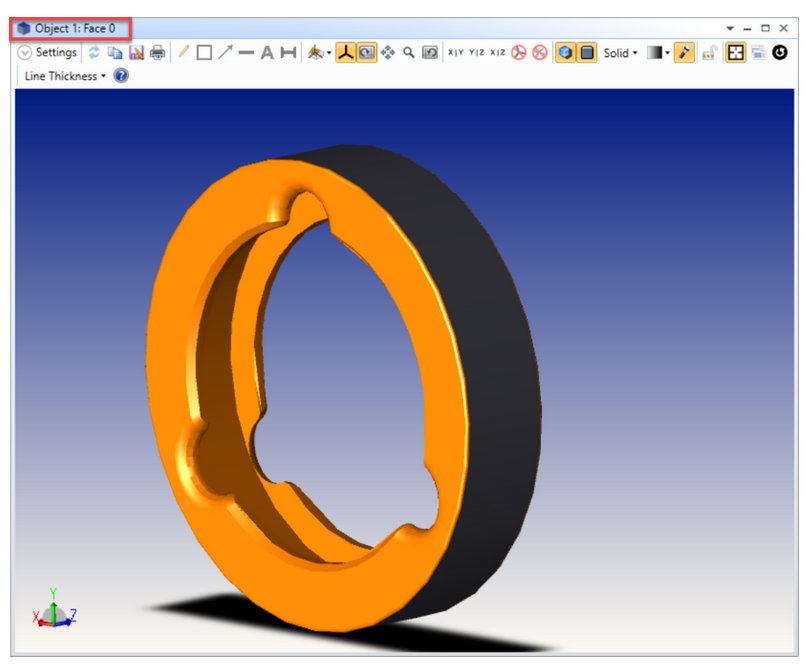Switch to the X|Y view

[455, 53]
